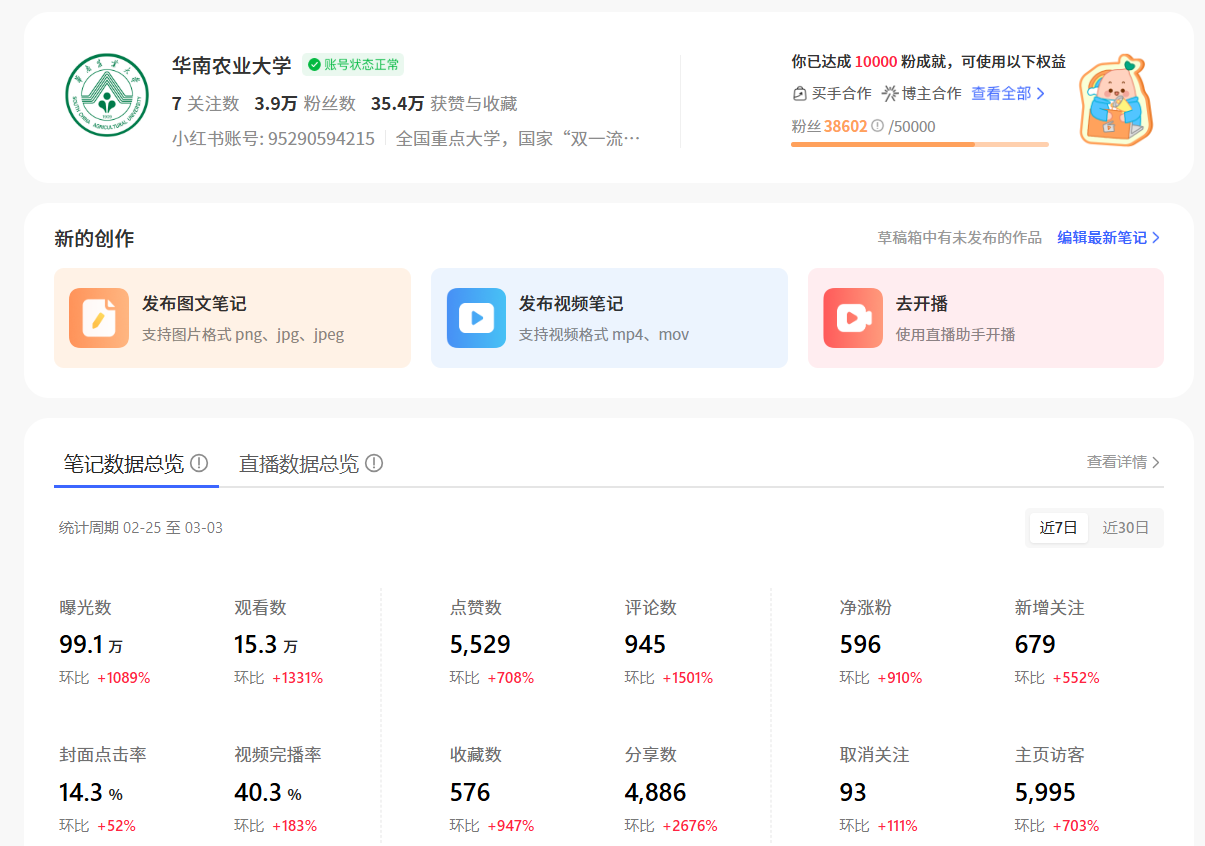This screenshot has width=1205, height=846.
Task: Click 草稿箱中有未发布的作品 notice
Action: pyautogui.click(x=960, y=238)
